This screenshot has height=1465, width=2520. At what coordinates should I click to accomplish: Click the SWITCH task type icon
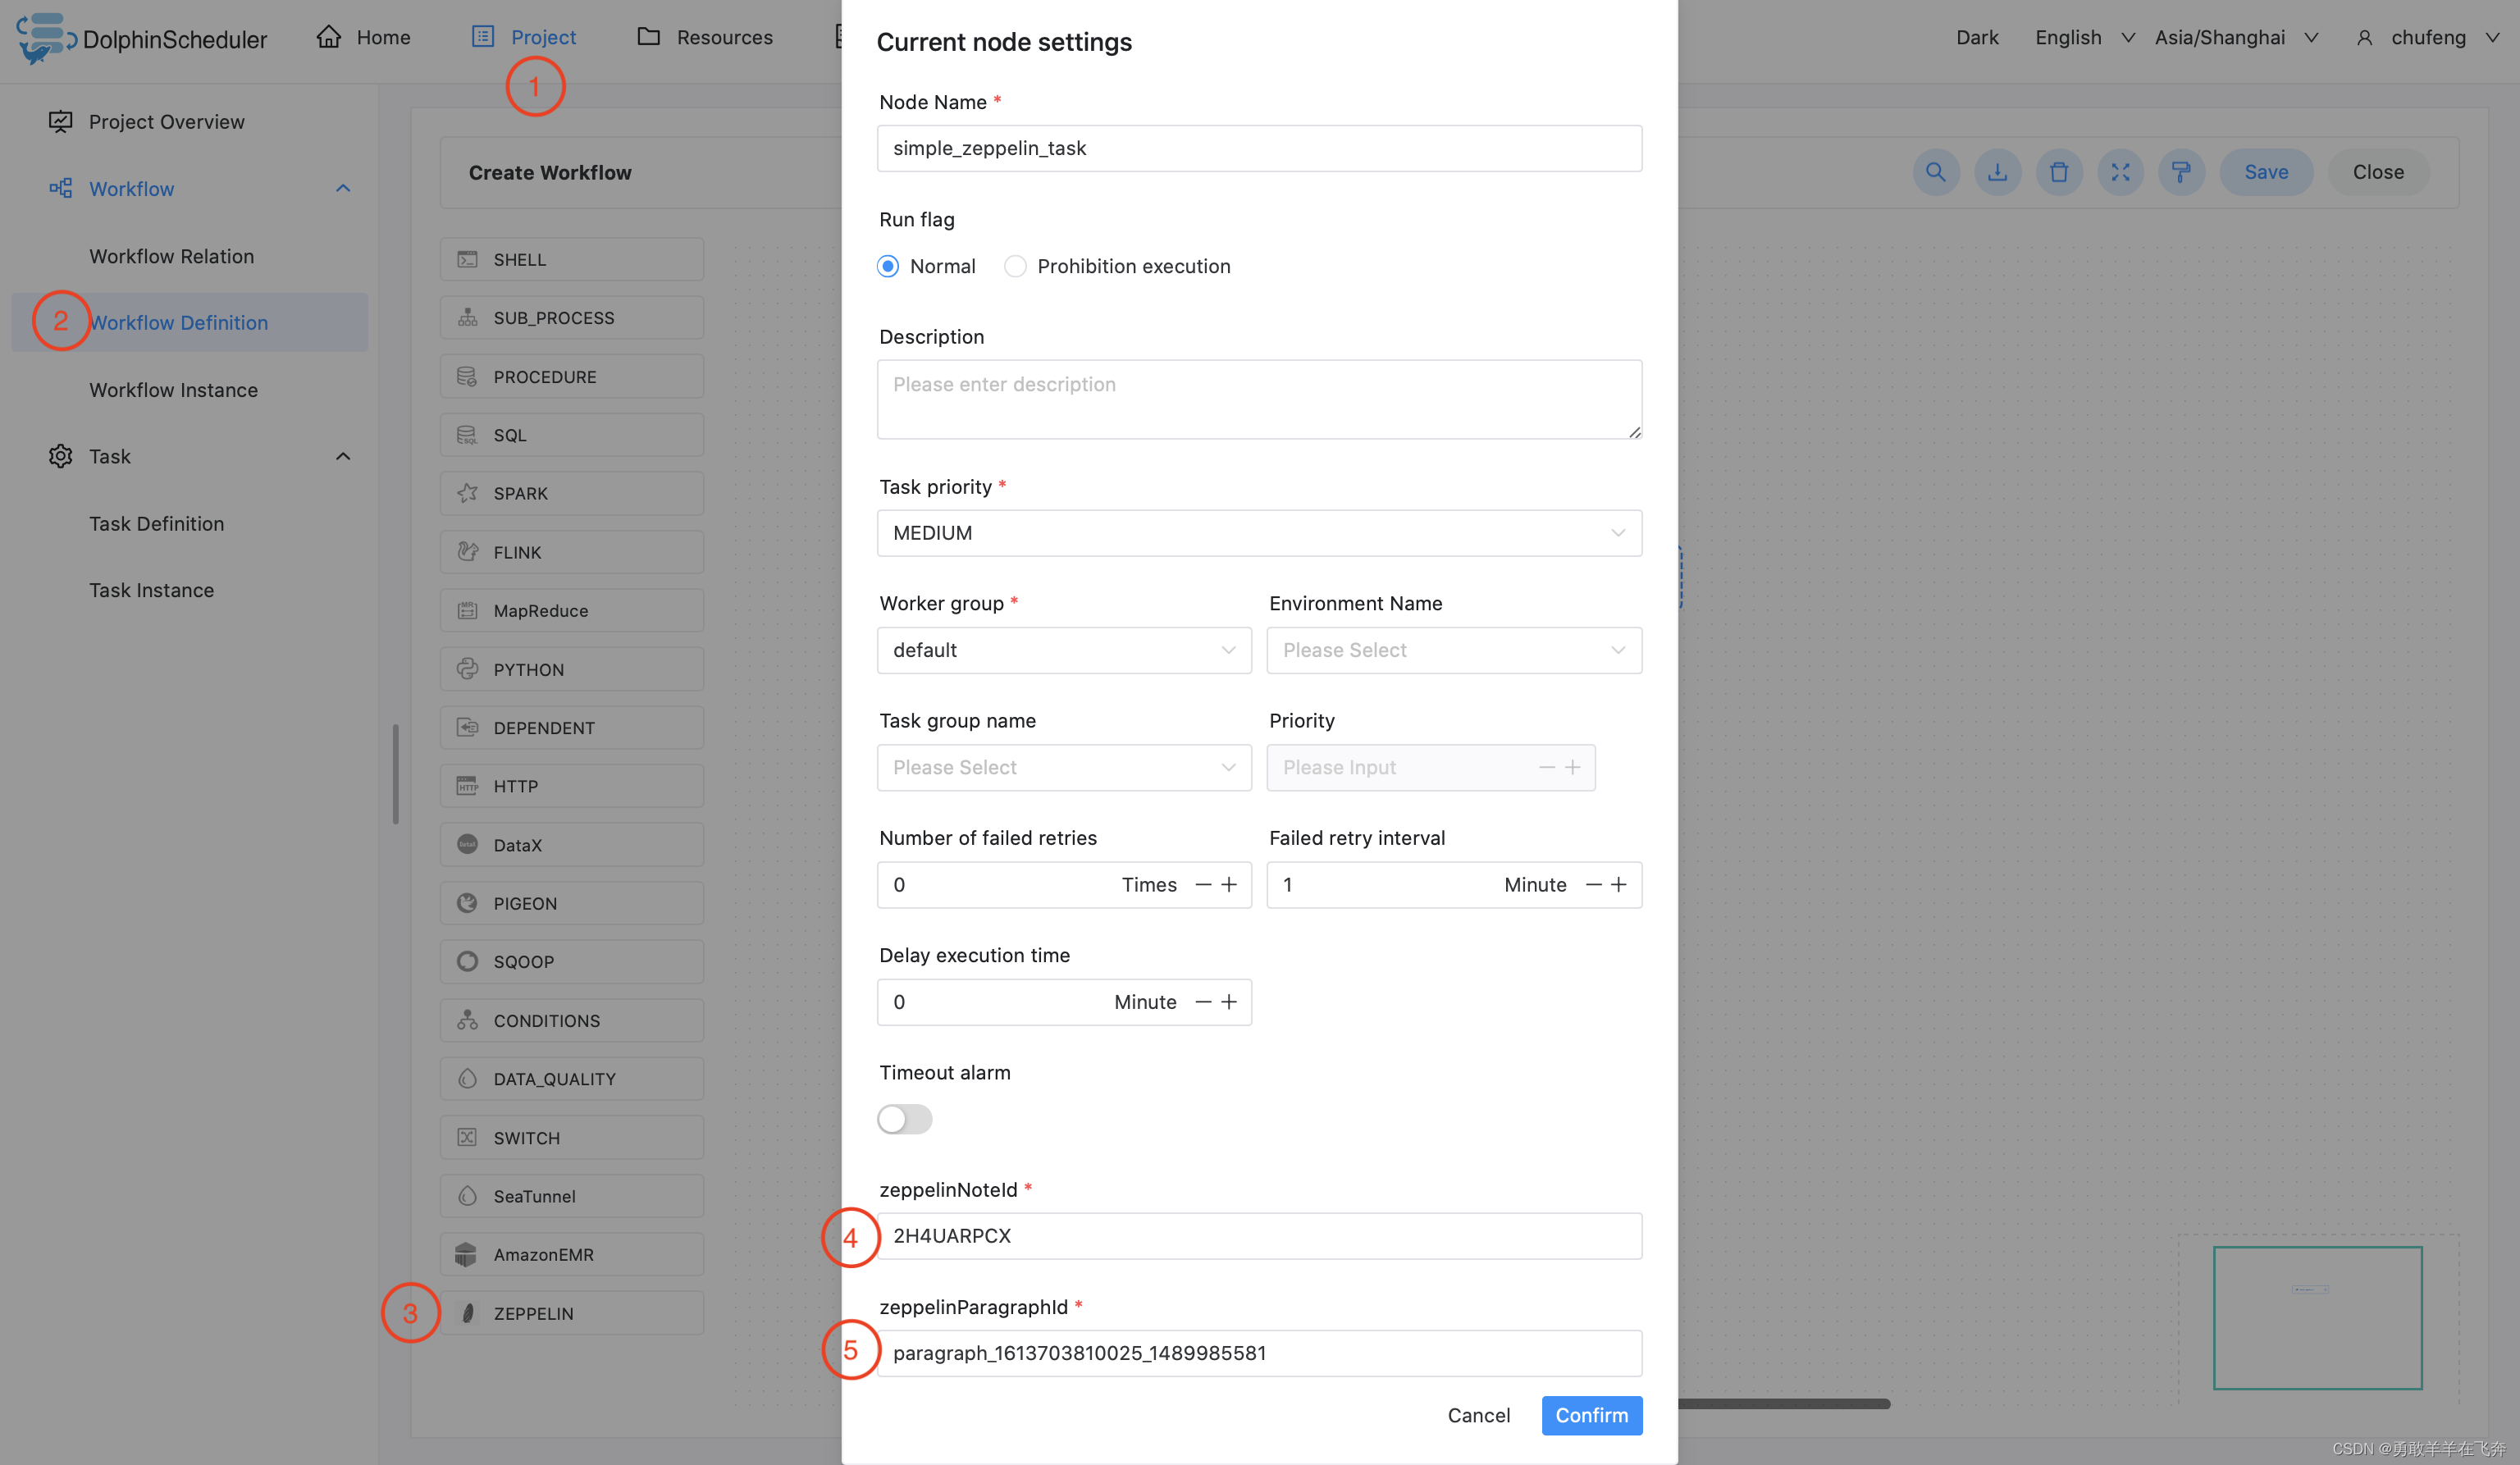point(469,1135)
